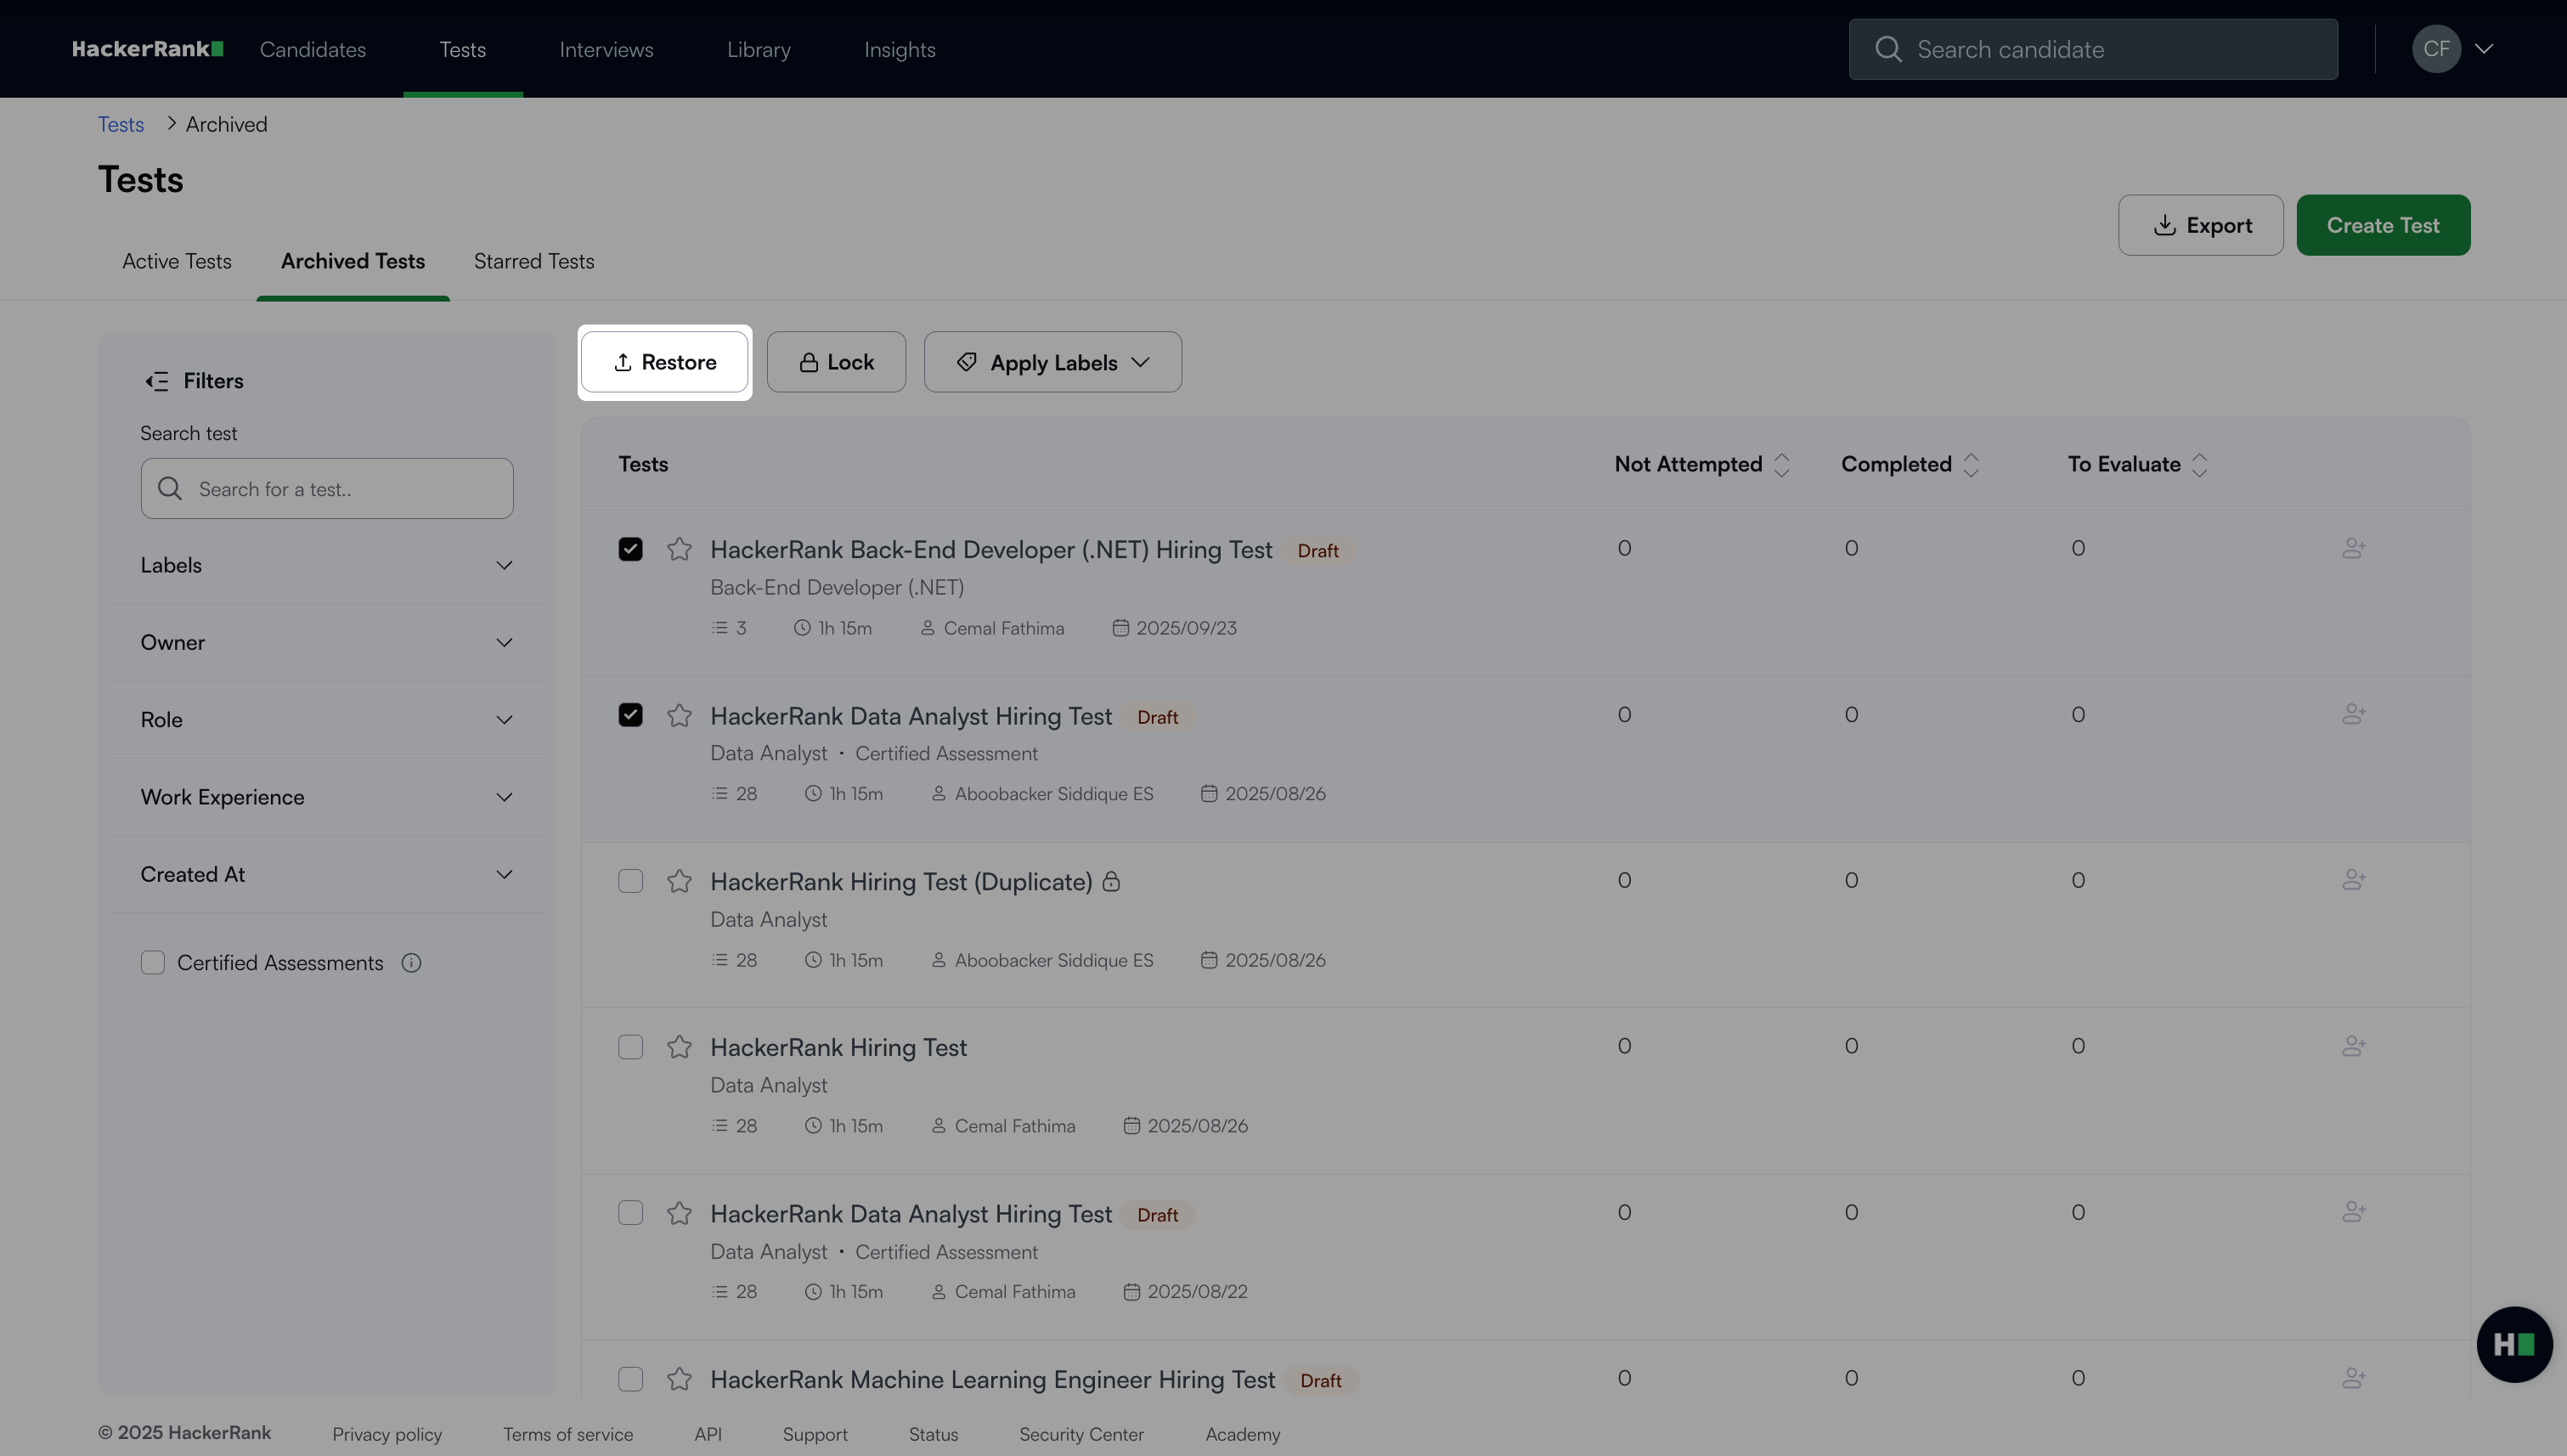Star the Back-End Developer (.NET) Hiring Test
2567x1456 pixels.
point(679,549)
